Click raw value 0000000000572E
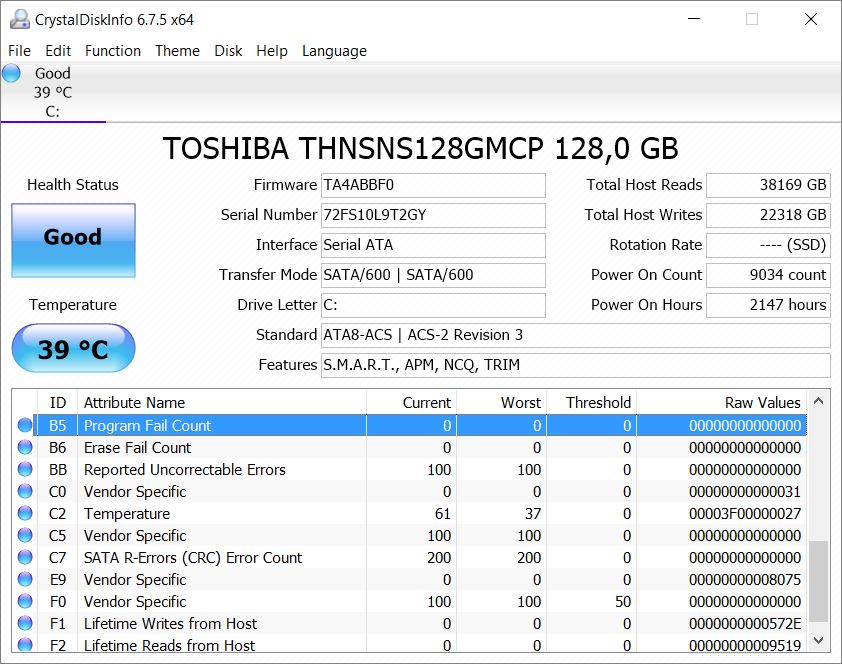Image resolution: width=842 pixels, height=664 pixels. pyautogui.click(x=745, y=624)
